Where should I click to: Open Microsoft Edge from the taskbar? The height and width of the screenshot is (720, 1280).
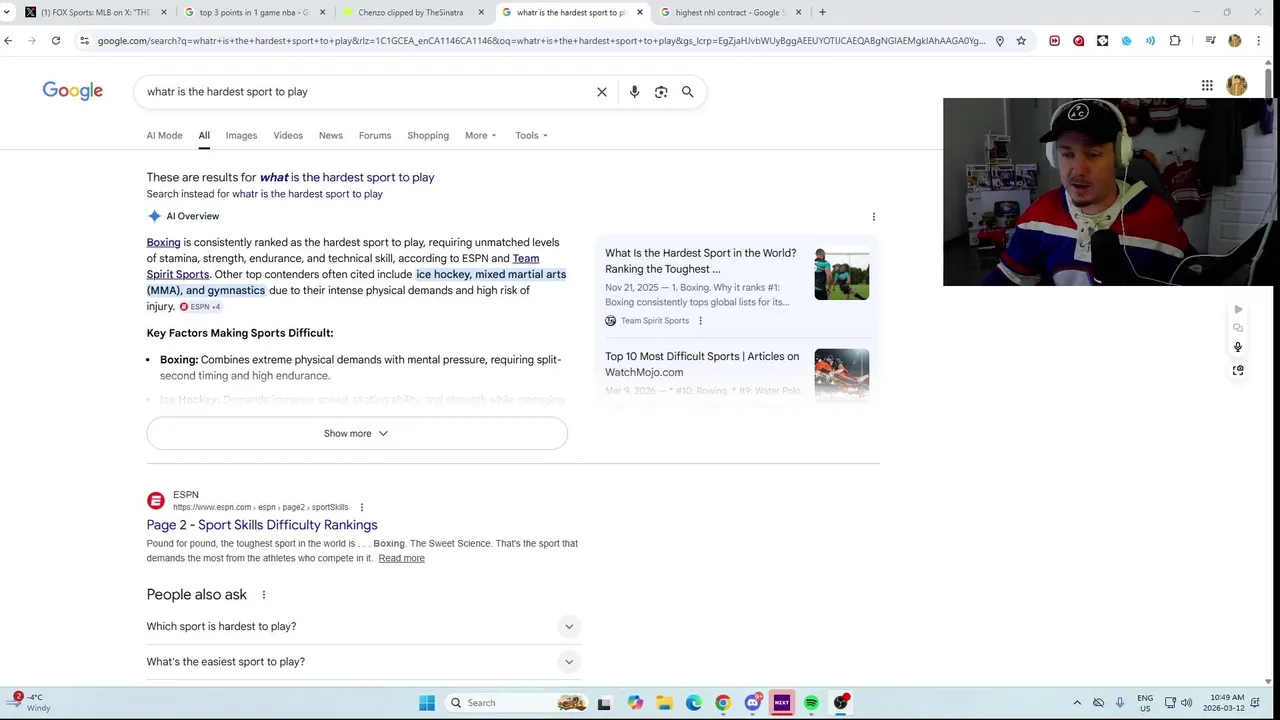coord(694,703)
